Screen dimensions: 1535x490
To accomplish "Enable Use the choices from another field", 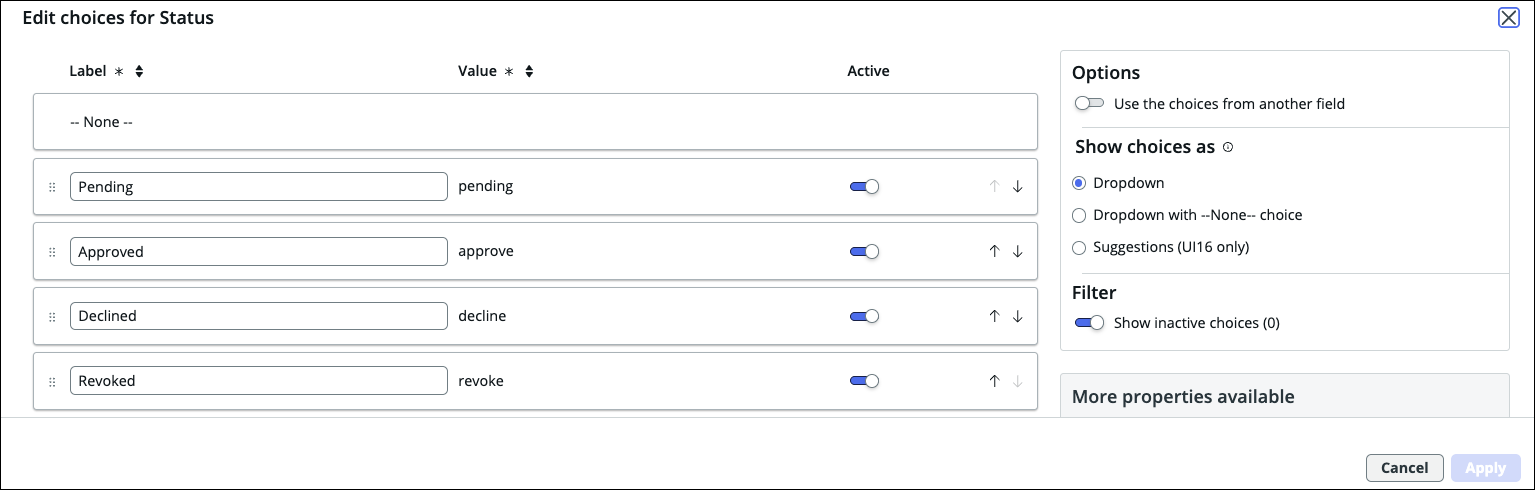I will click(x=1089, y=103).
